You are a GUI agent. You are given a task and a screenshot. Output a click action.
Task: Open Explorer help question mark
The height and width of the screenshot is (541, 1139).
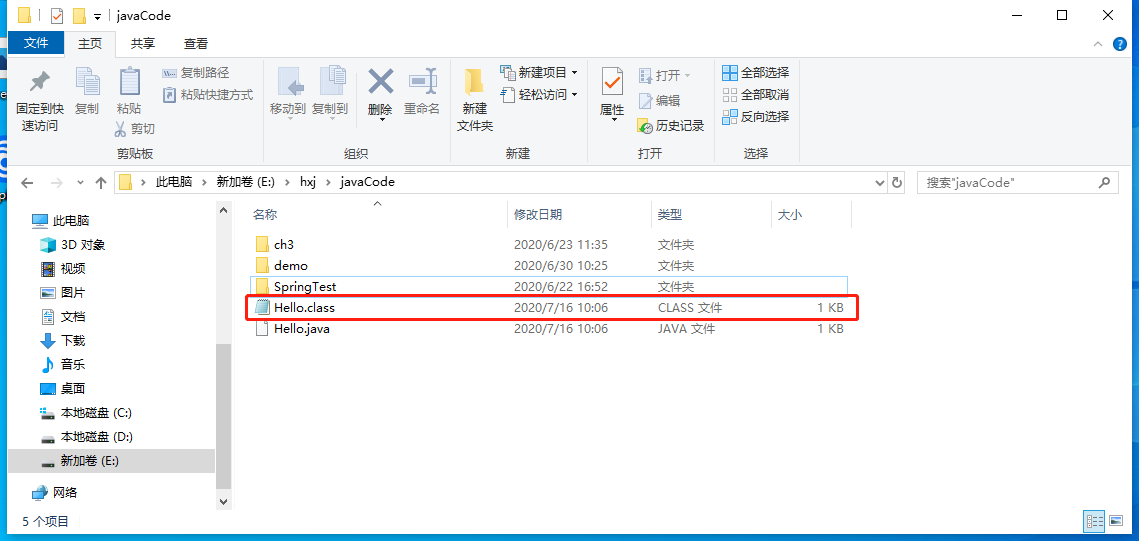(x=1120, y=44)
